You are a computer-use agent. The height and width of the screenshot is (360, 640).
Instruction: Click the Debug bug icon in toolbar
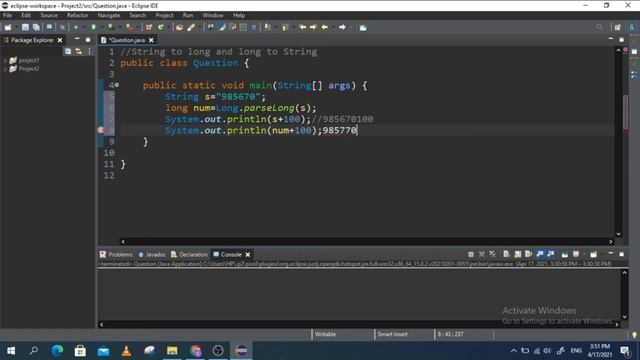[x=76, y=27]
